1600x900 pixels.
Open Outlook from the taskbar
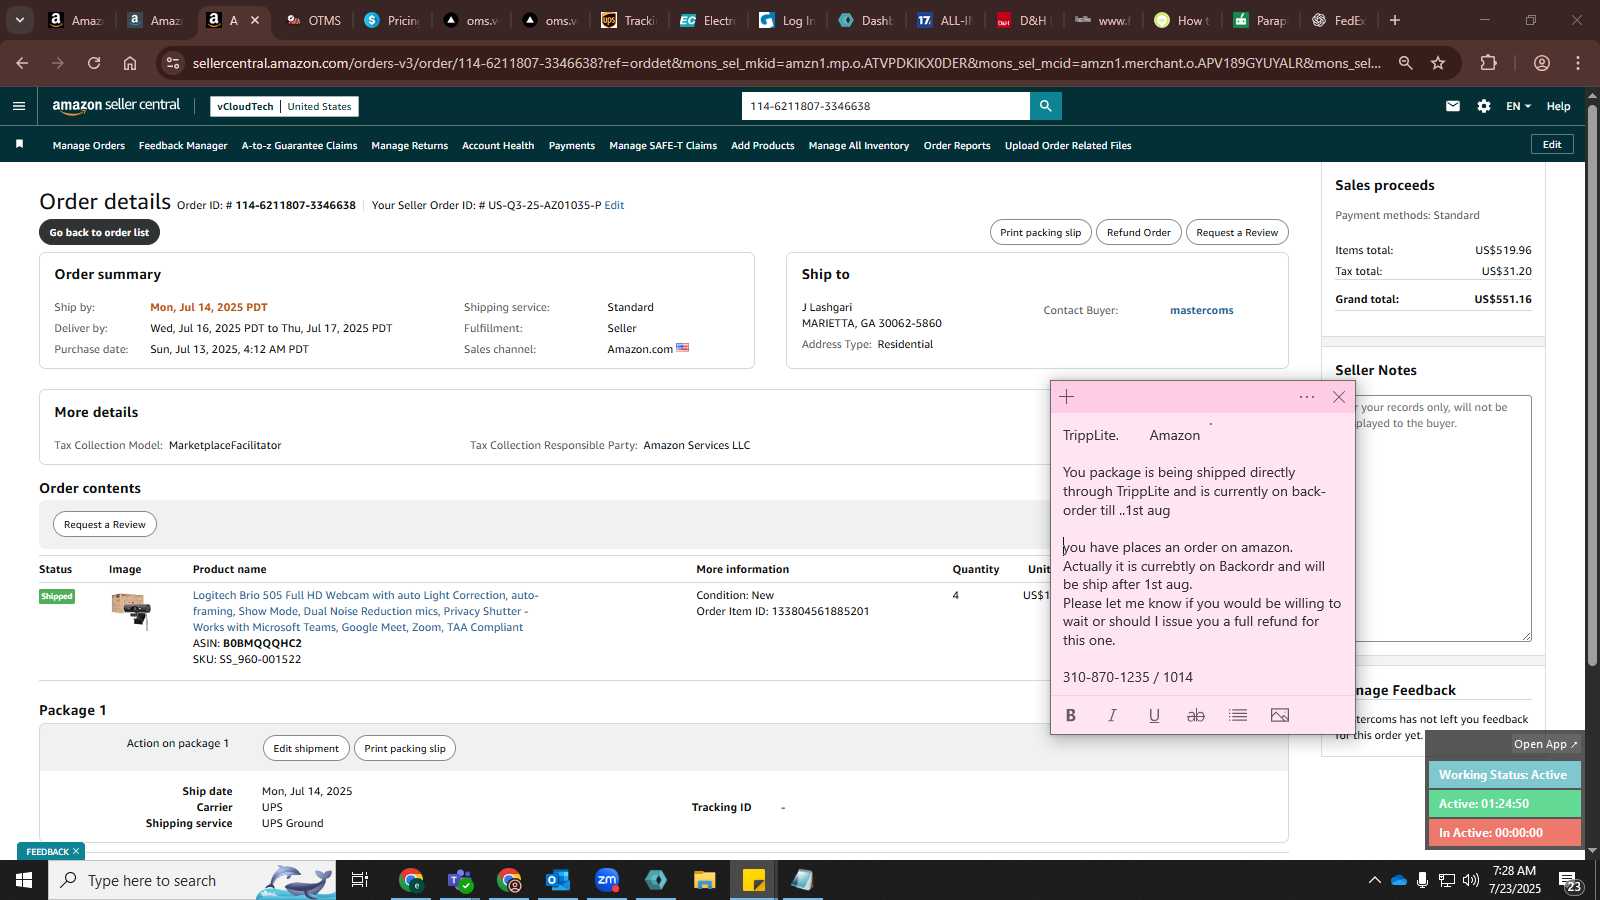click(558, 880)
